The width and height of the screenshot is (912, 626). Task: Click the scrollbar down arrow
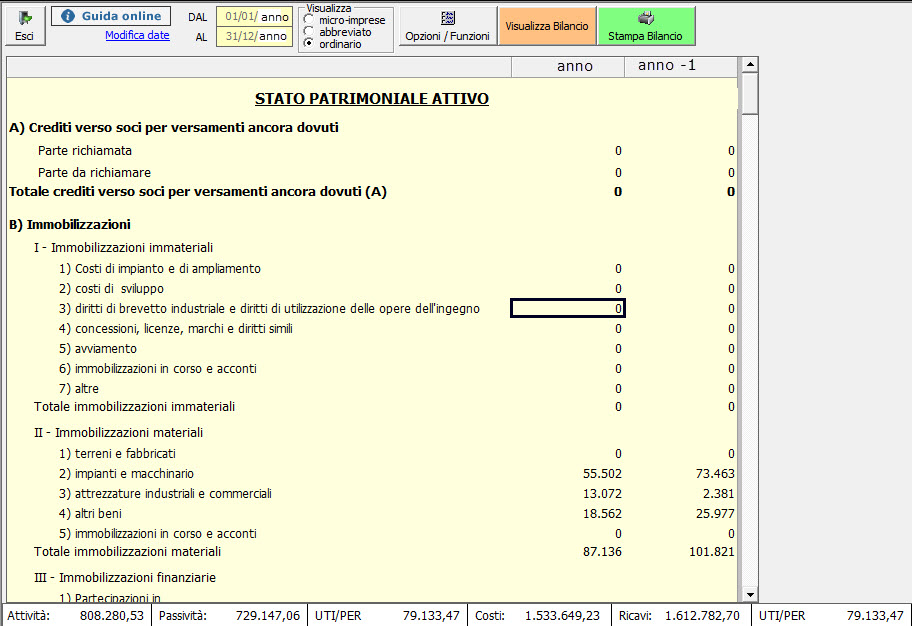(x=749, y=593)
